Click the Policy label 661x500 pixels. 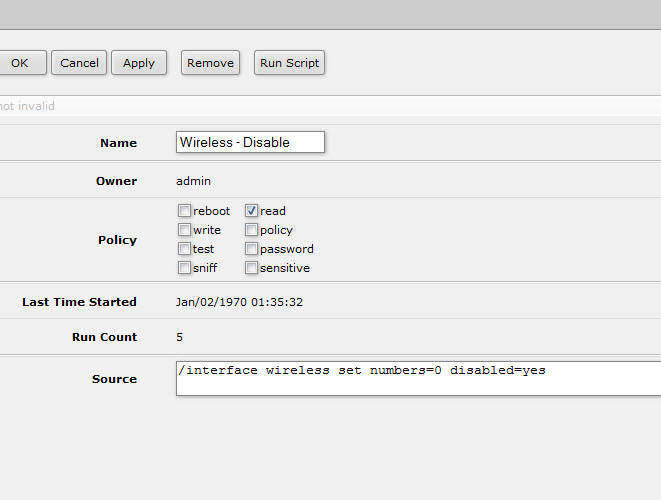118,240
